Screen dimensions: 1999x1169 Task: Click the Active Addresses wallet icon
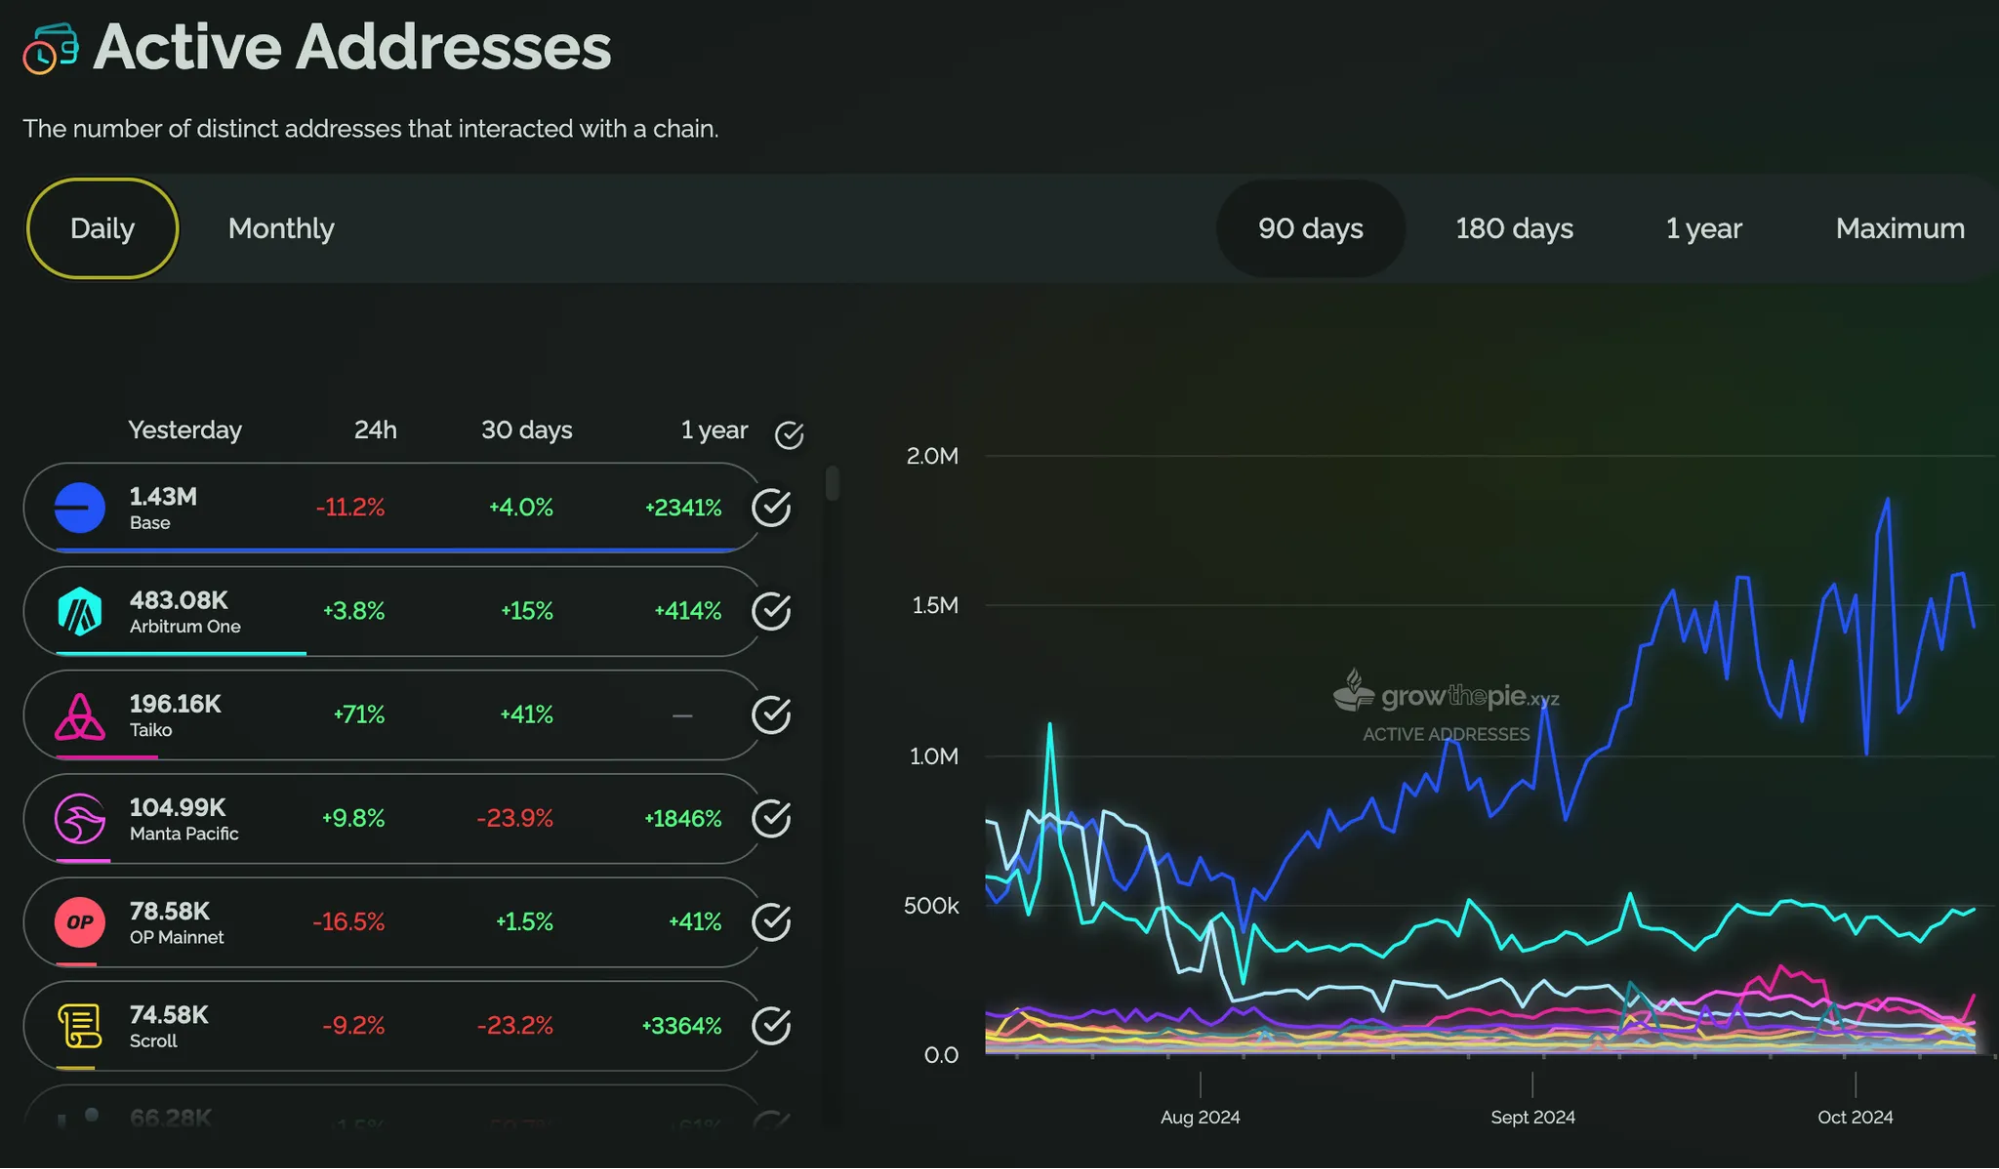[x=50, y=48]
